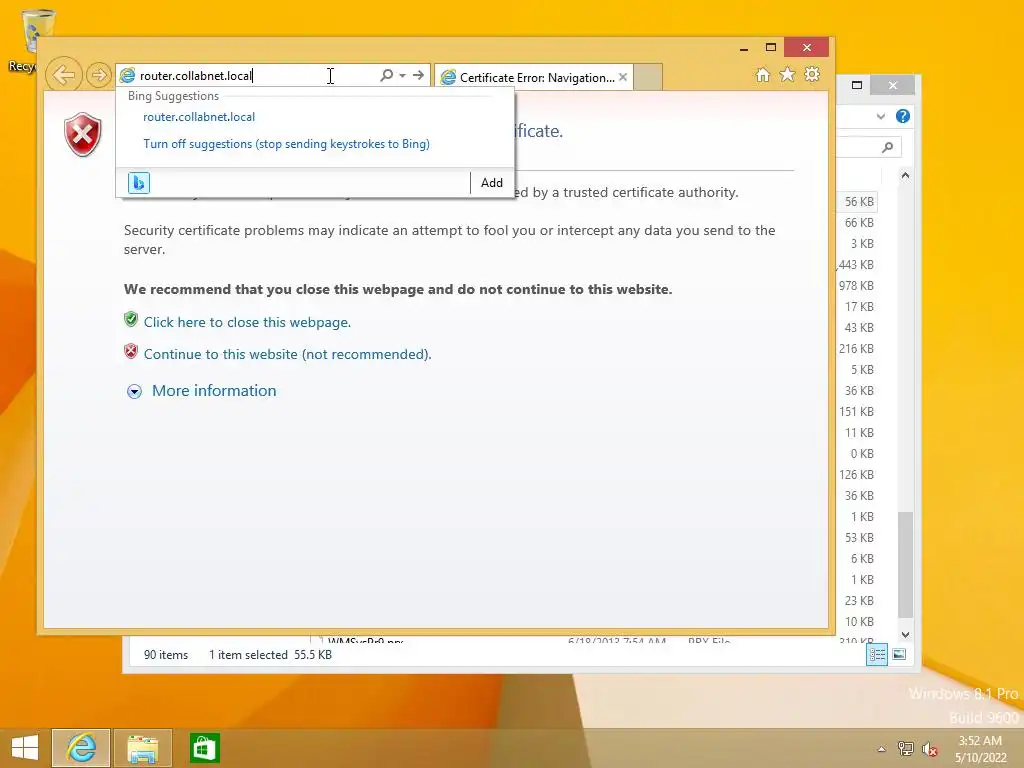Maximize the Explorer window behind IE
Viewport: 1024px width, 768px height.
(857, 85)
